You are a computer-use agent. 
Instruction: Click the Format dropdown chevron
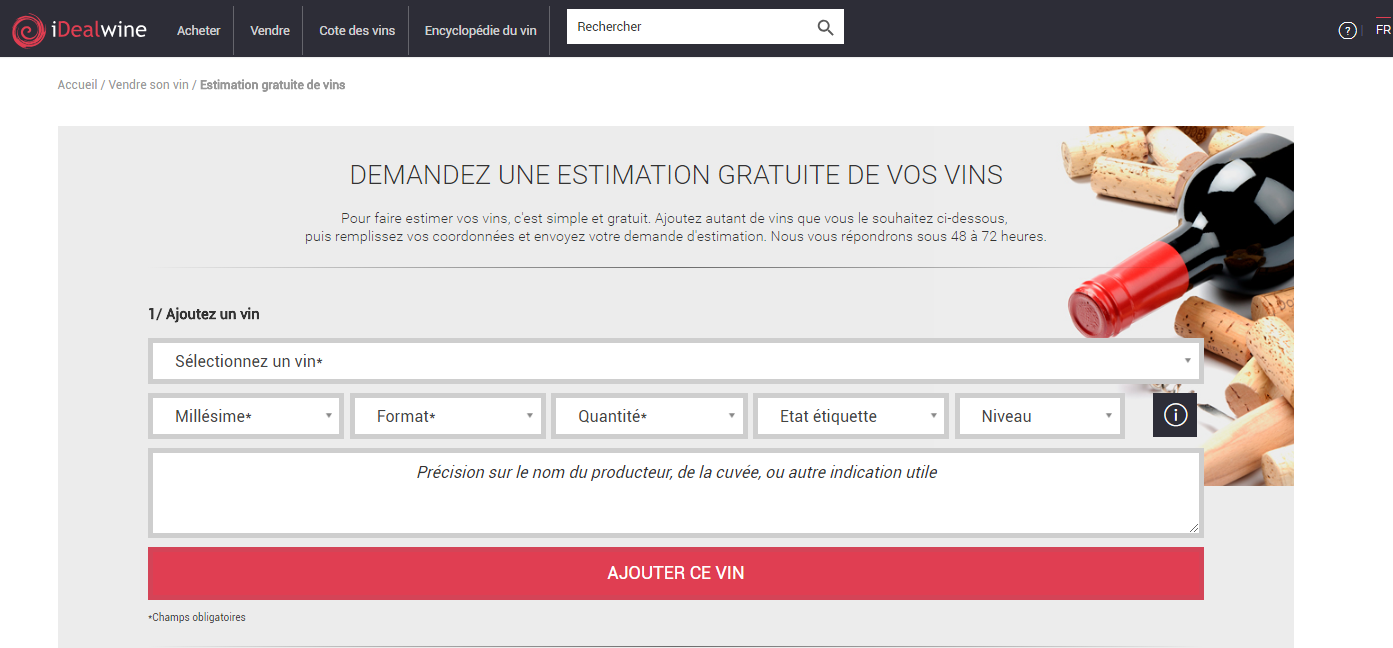point(530,414)
